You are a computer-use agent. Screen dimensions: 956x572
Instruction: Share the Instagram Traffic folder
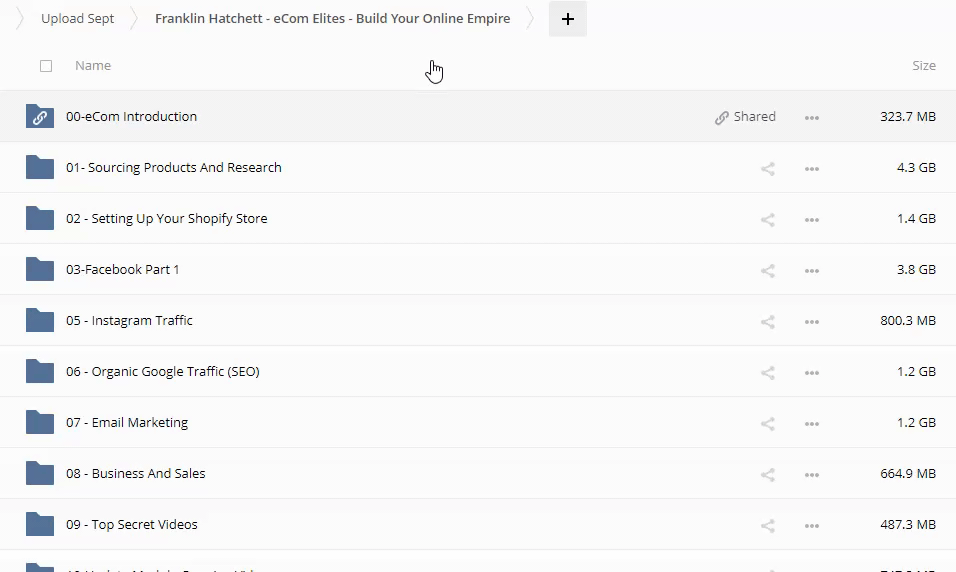[x=768, y=321]
